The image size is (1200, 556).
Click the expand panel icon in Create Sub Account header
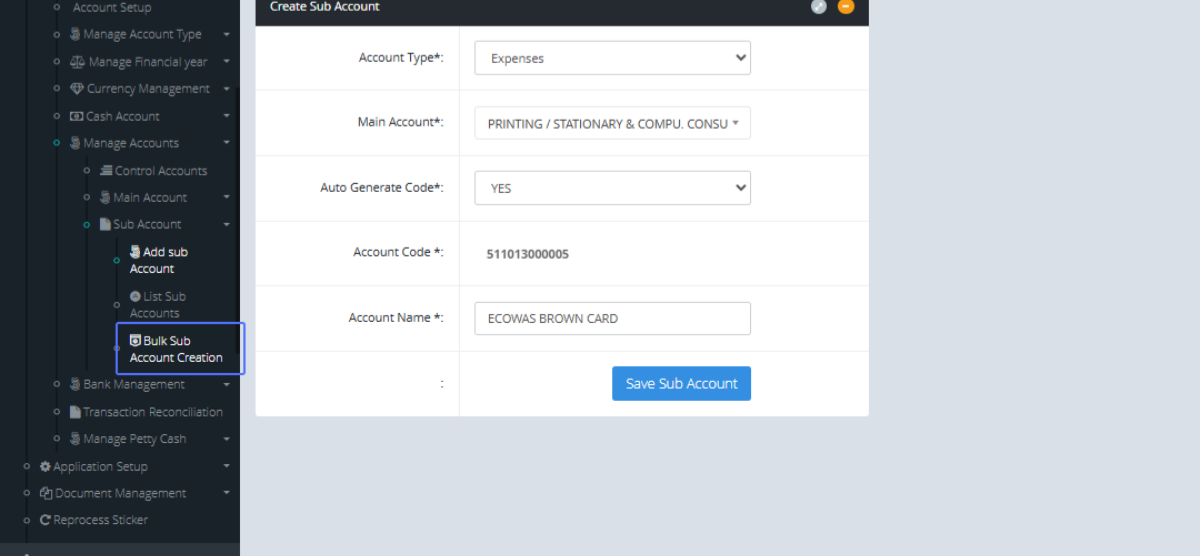pyautogui.click(x=818, y=7)
